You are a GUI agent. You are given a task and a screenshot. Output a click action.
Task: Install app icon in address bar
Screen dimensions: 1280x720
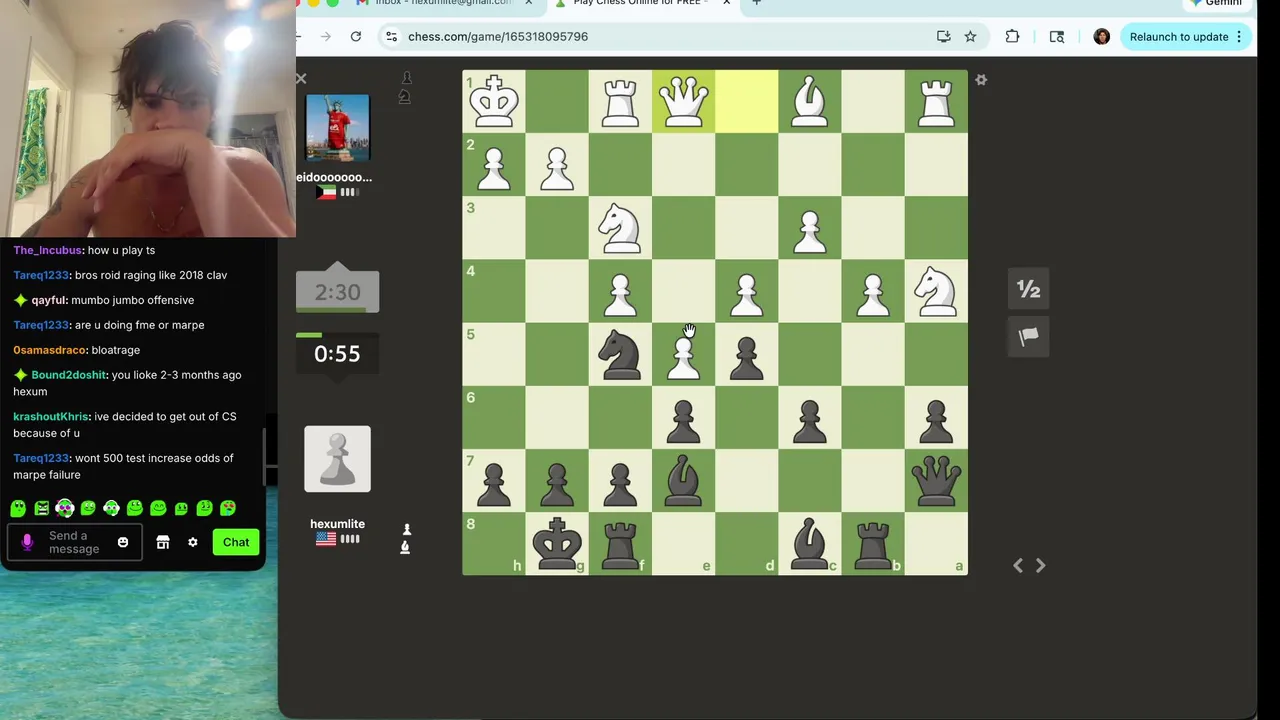[943, 37]
